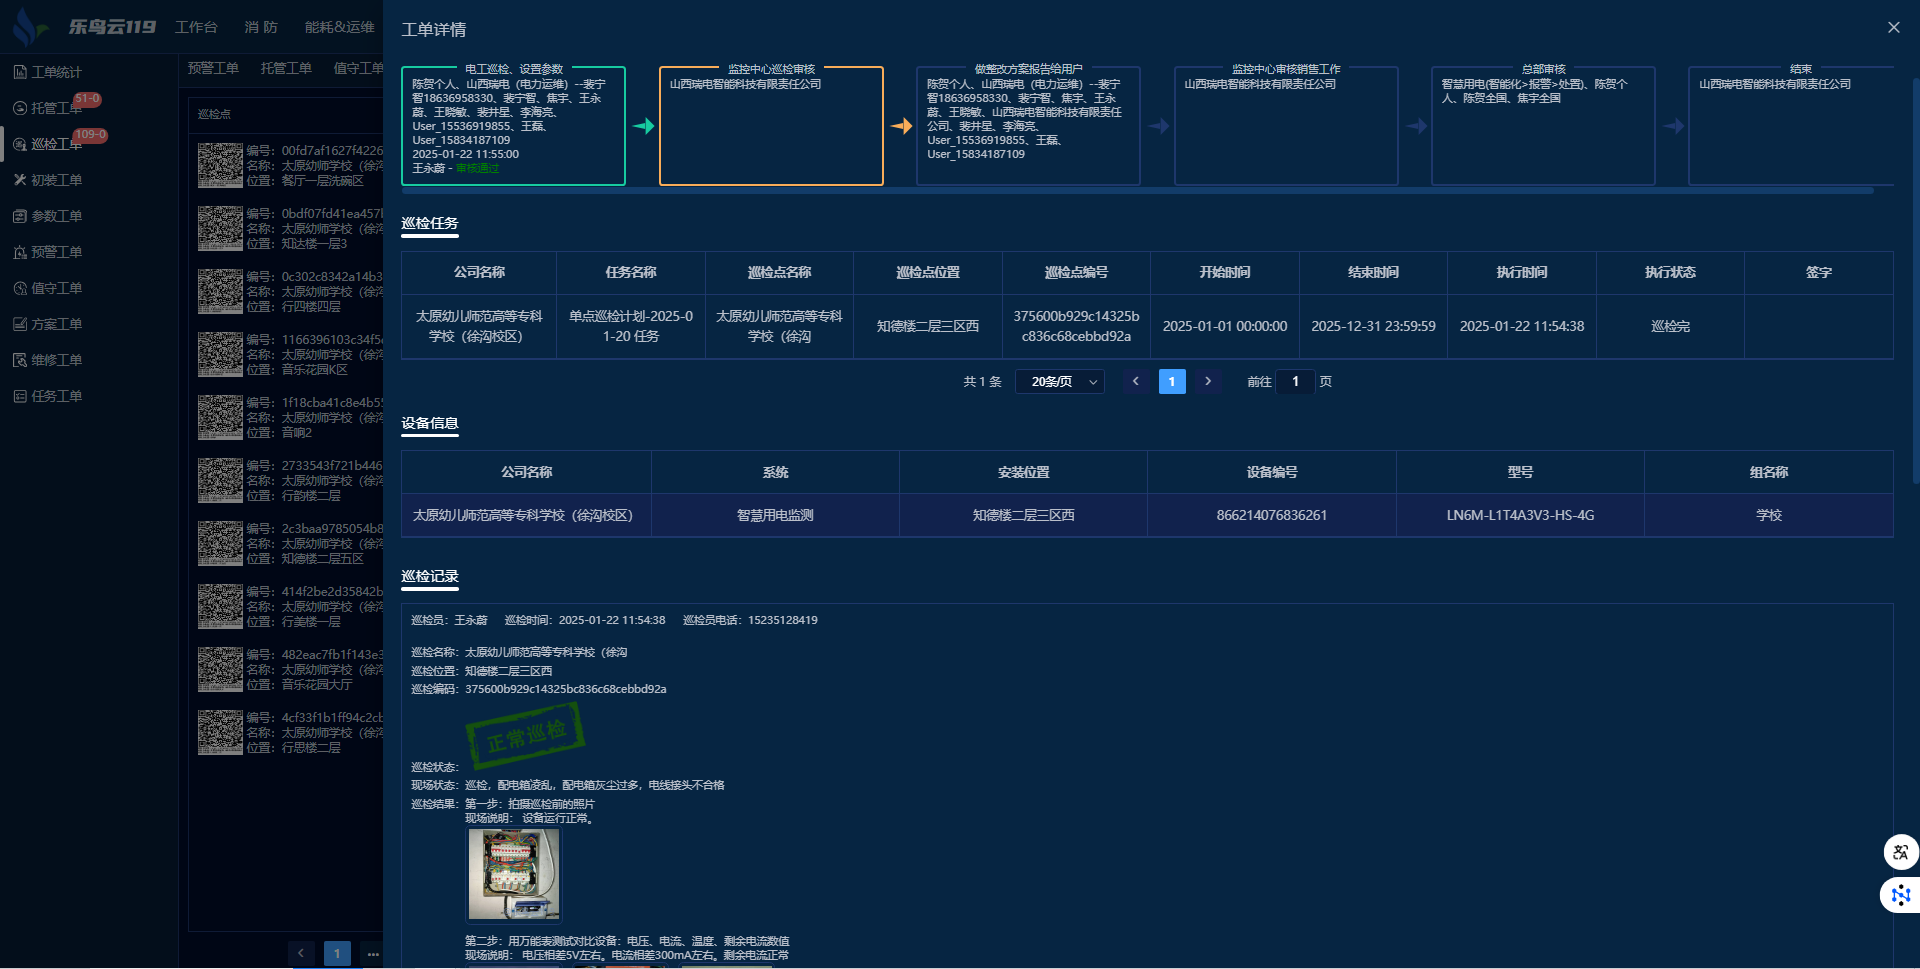Viewport: 1920px width, 969px height.
Task: Click the page 1 pagination button
Action: coord(1172,381)
